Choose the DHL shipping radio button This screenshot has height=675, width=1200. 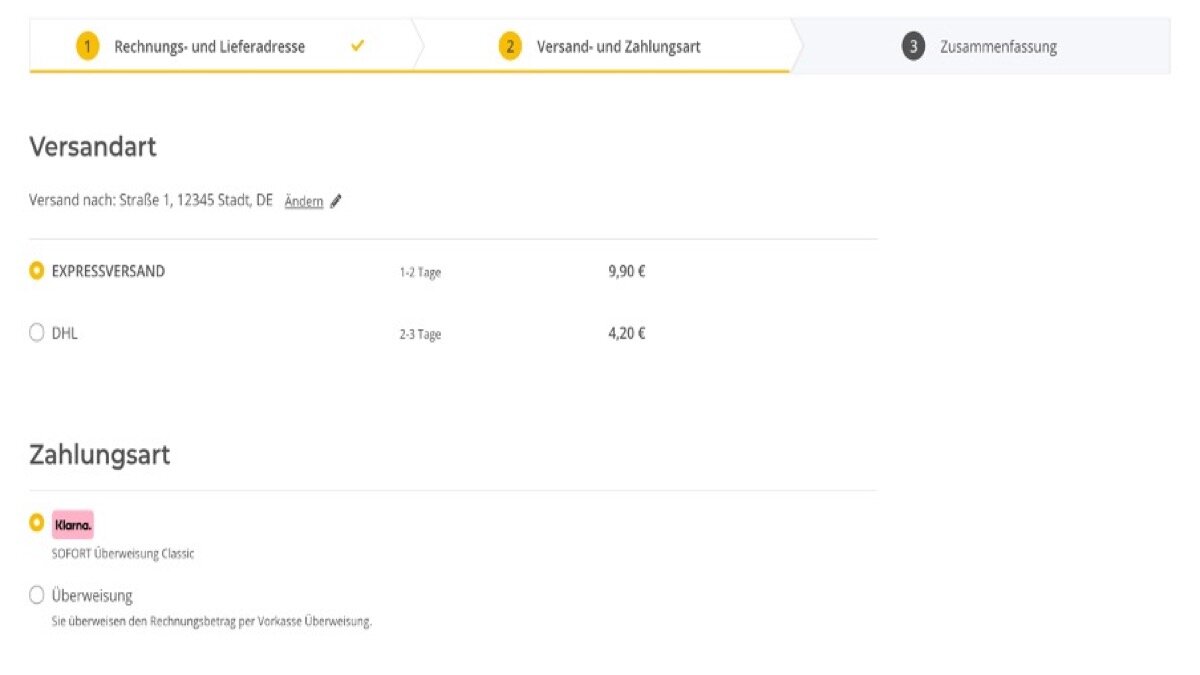(37, 333)
